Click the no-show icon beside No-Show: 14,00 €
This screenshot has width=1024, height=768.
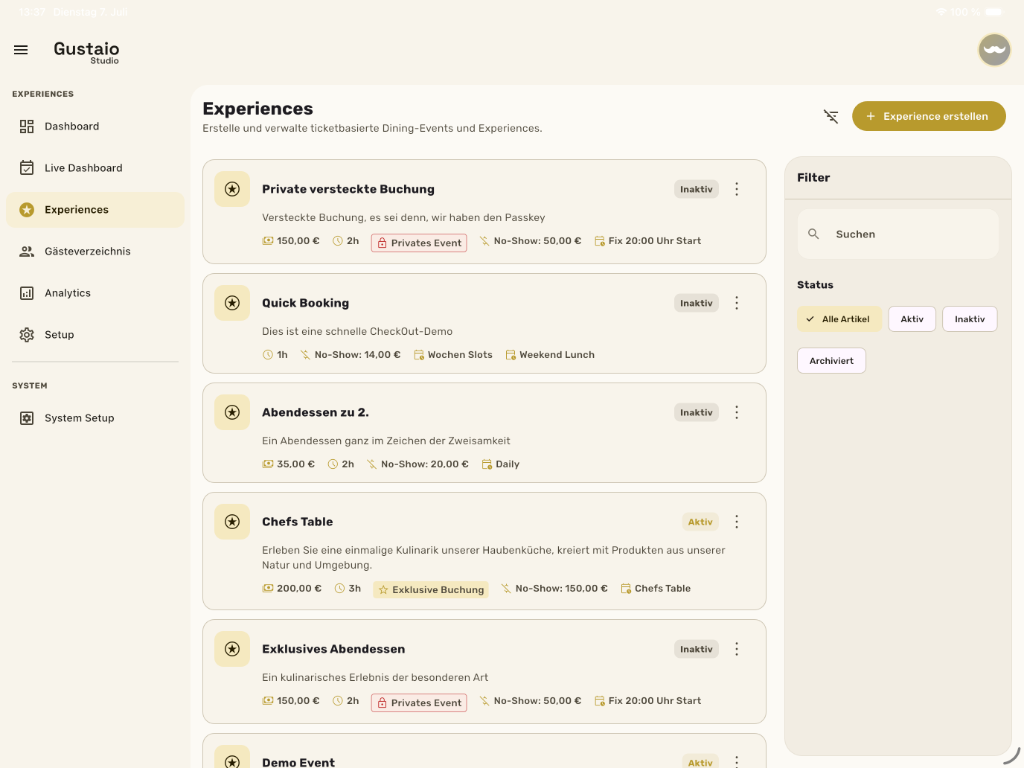click(x=305, y=355)
